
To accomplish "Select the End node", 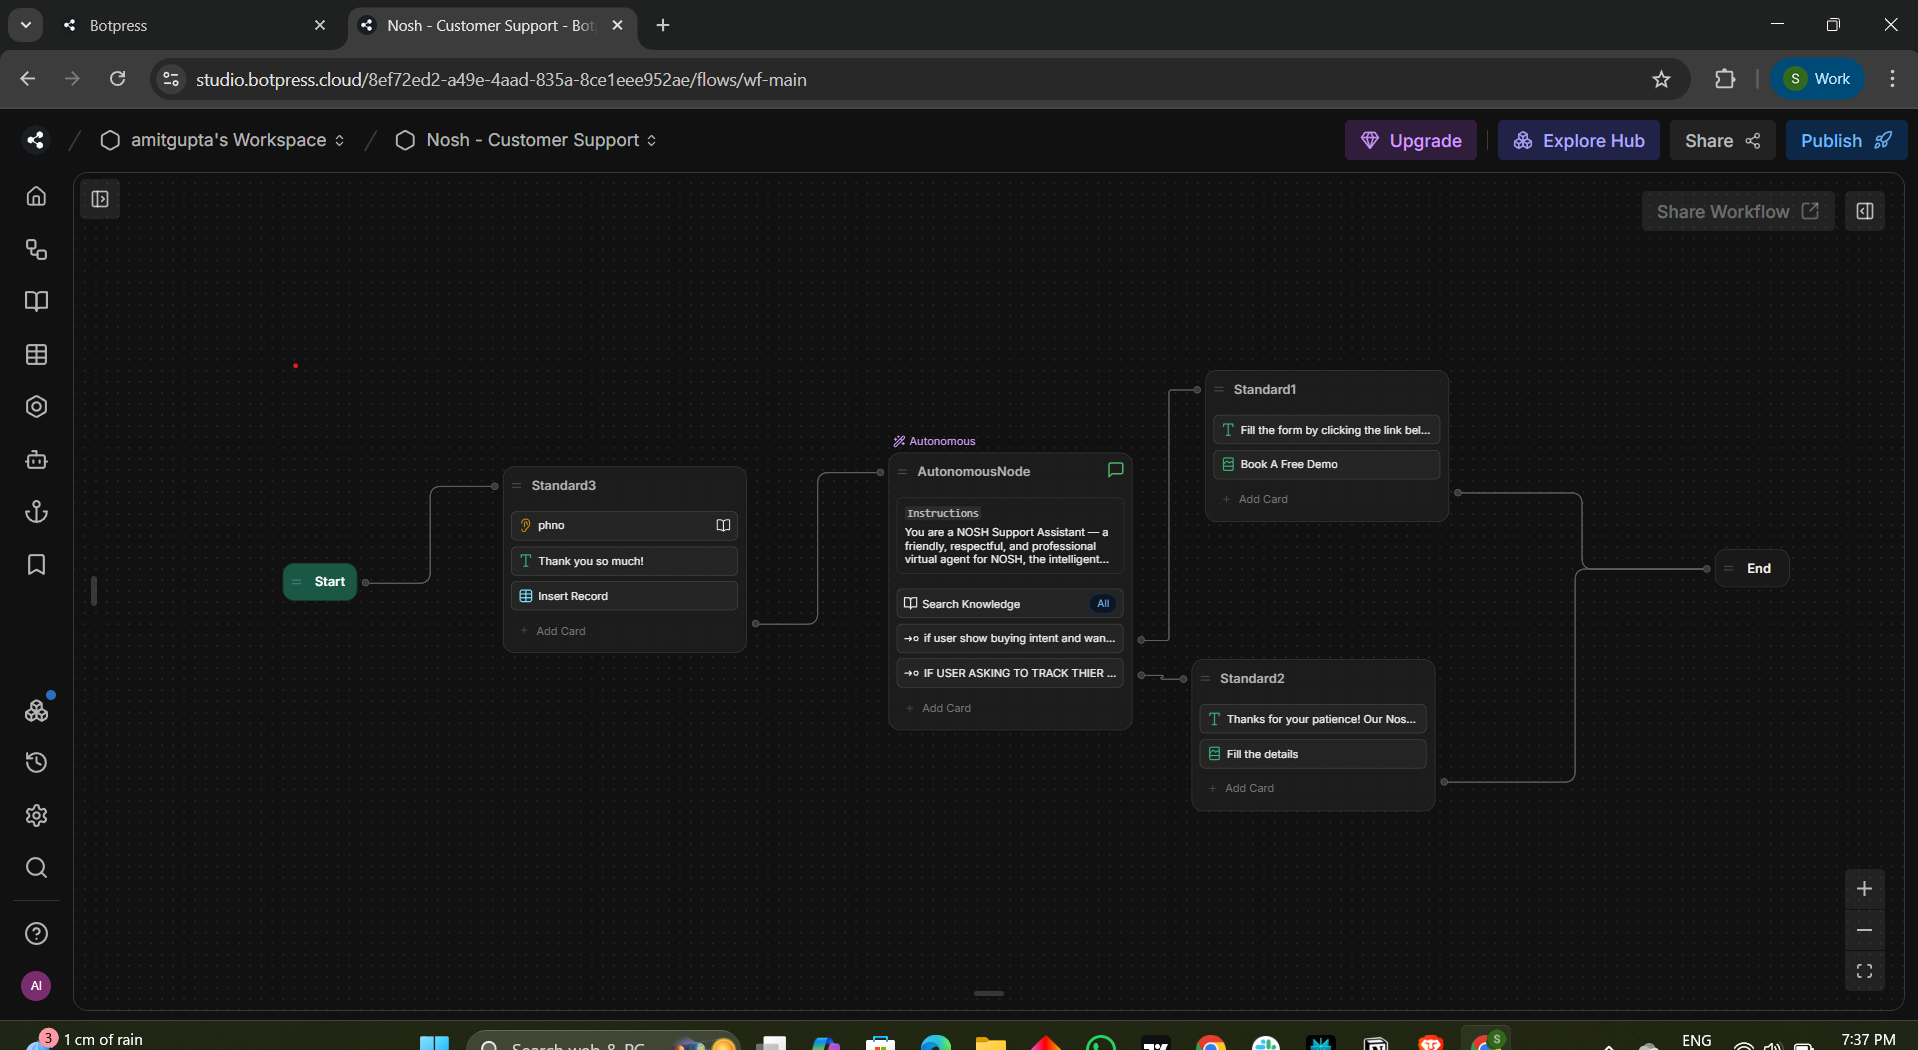I will point(1752,568).
